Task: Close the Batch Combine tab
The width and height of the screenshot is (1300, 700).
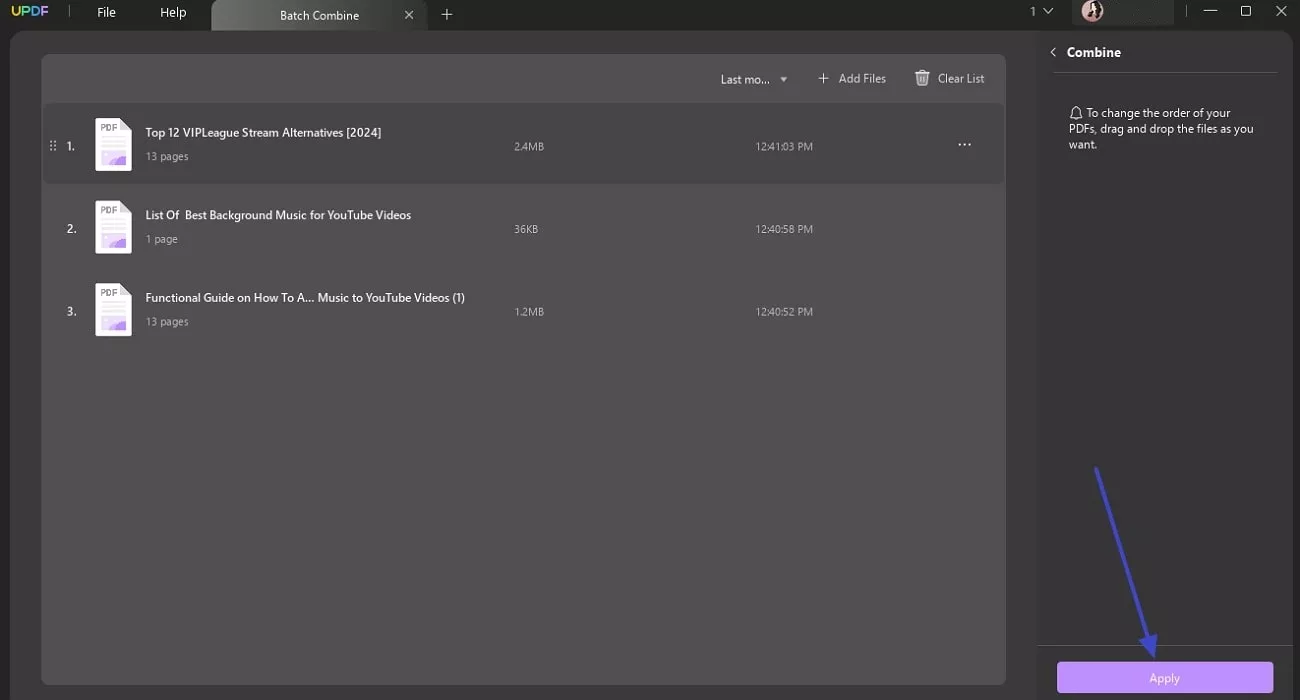Action: (x=409, y=15)
